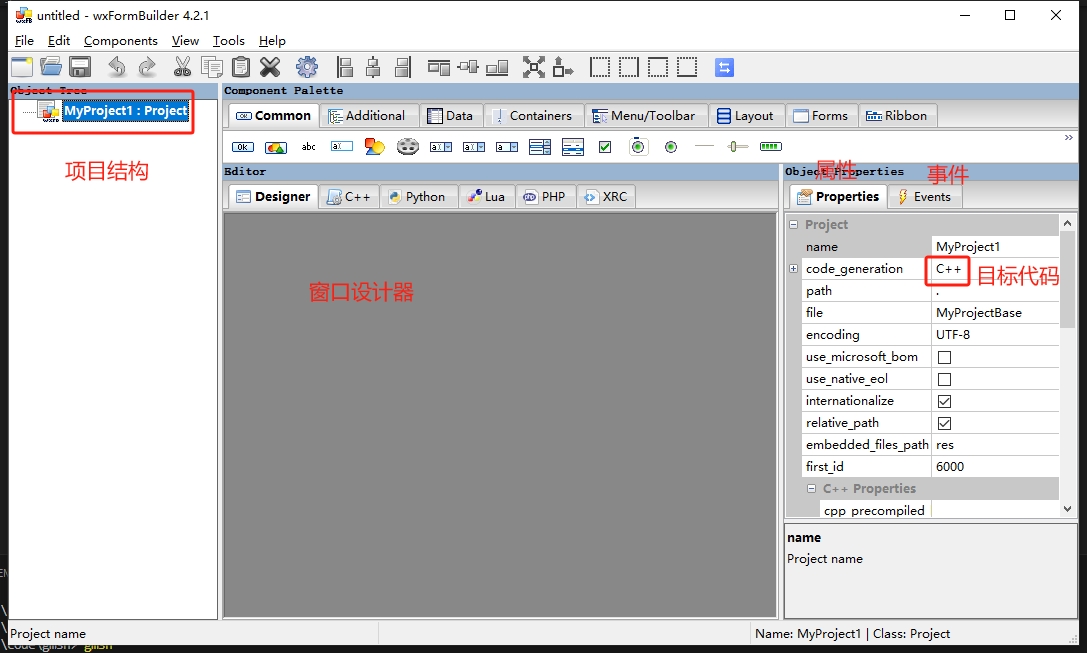
Task: Apply Align Center Horizontal toolbar icon
Action: 373,67
